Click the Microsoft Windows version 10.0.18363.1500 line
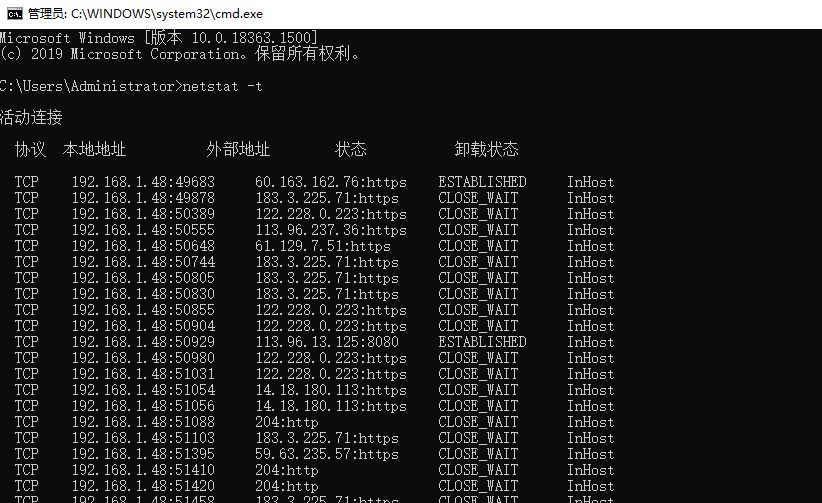The image size is (822, 503). [x=159, y=38]
